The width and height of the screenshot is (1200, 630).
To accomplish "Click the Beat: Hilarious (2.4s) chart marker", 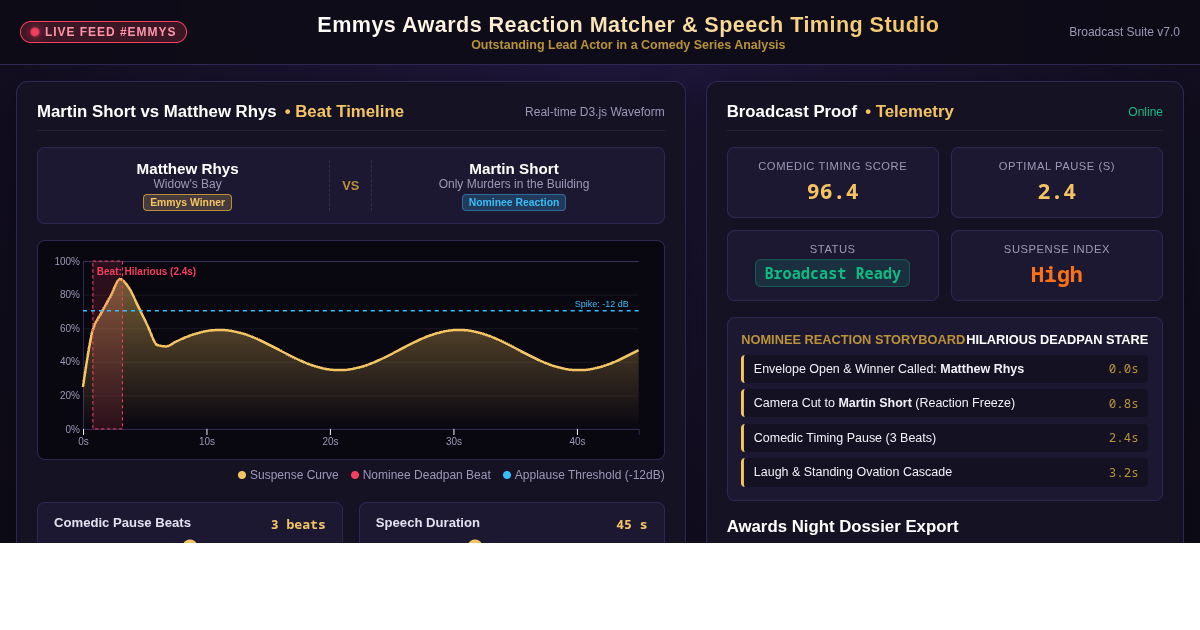I will tap(146, 271).
